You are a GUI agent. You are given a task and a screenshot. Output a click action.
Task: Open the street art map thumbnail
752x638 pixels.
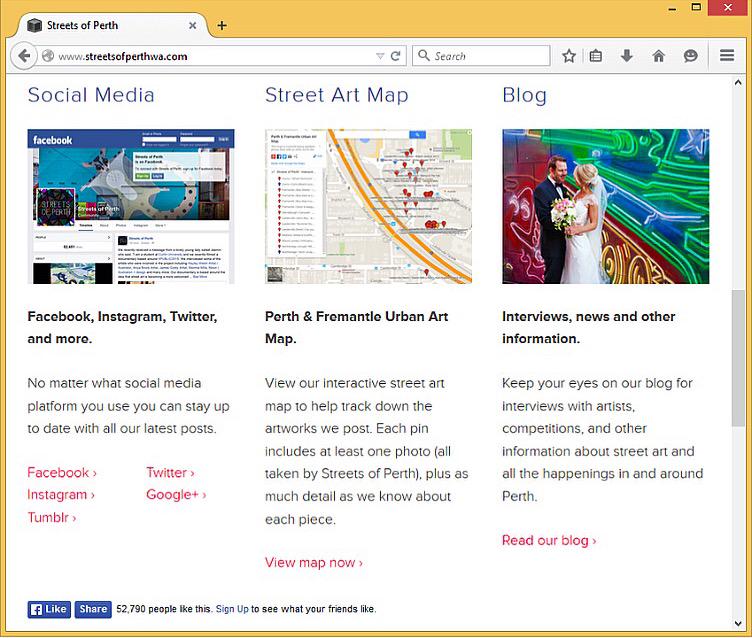[368, 206]
